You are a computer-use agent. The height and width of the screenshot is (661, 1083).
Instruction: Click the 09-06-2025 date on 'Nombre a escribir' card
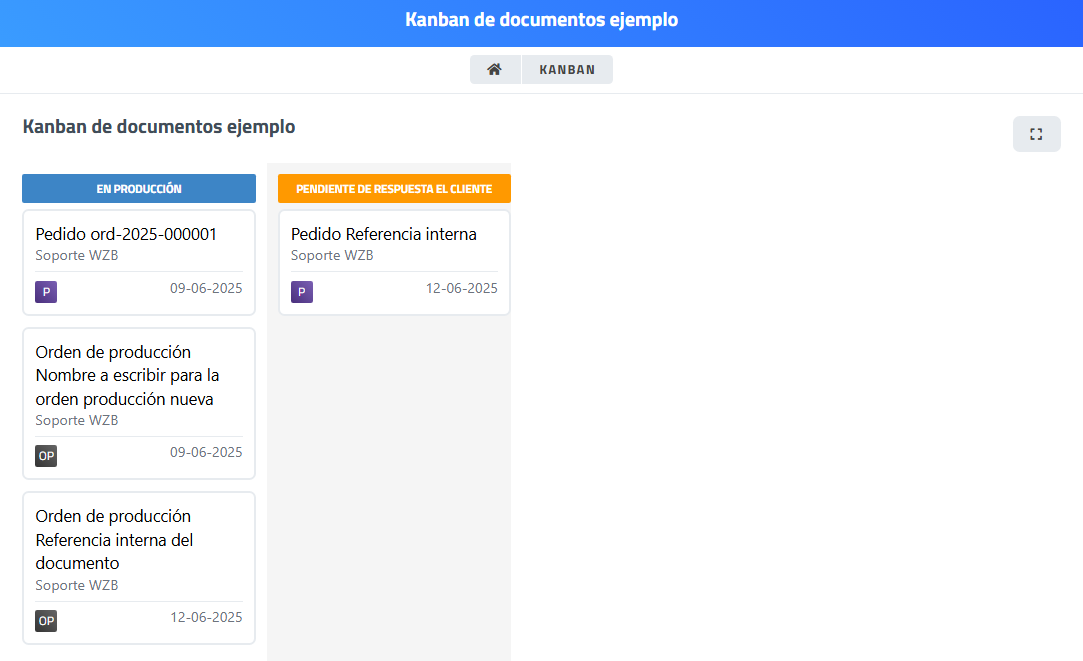206,452
